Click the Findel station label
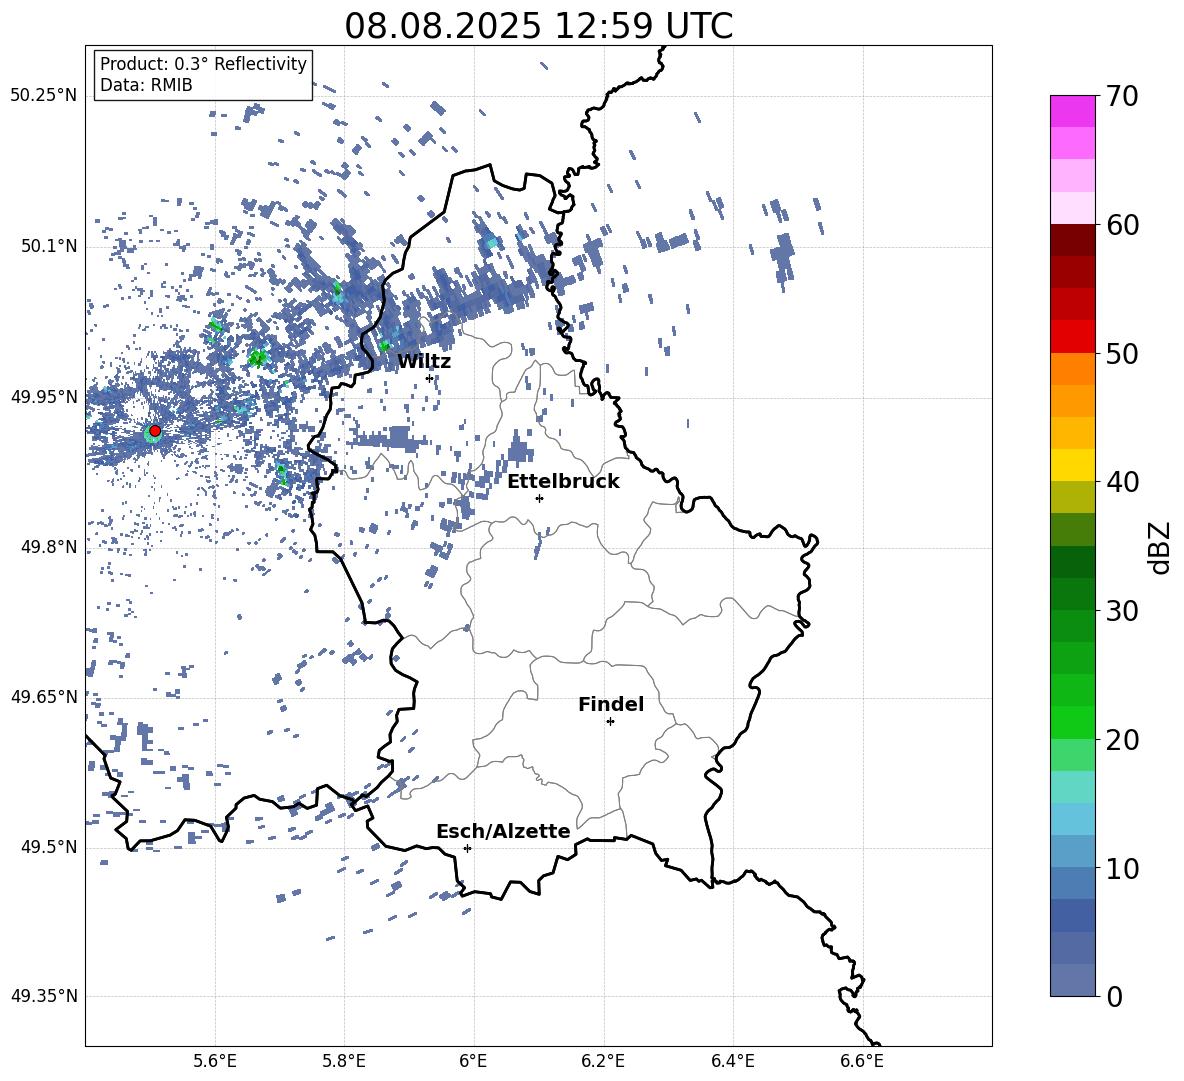This screenshot has width=1184, height=1081. [611, 704]
